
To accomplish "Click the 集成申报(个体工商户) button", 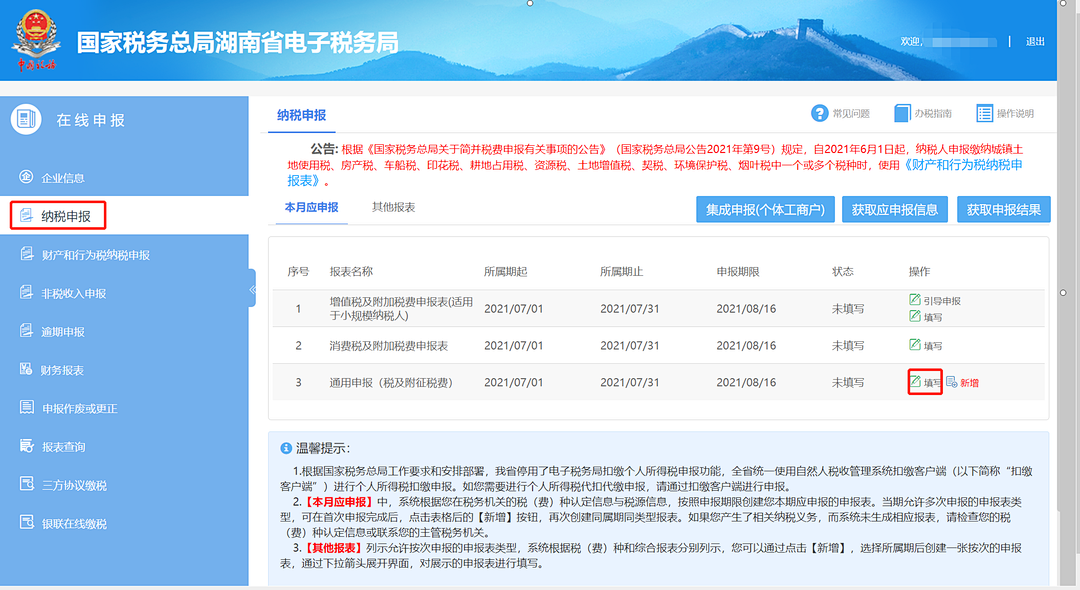I will (x=765, y=209).
